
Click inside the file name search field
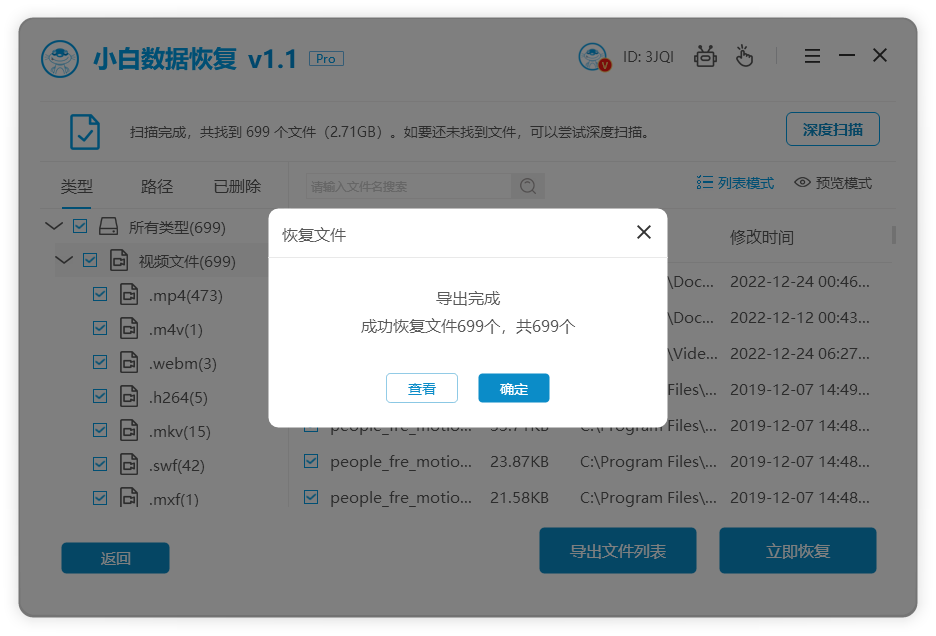[x=410, y=186]
